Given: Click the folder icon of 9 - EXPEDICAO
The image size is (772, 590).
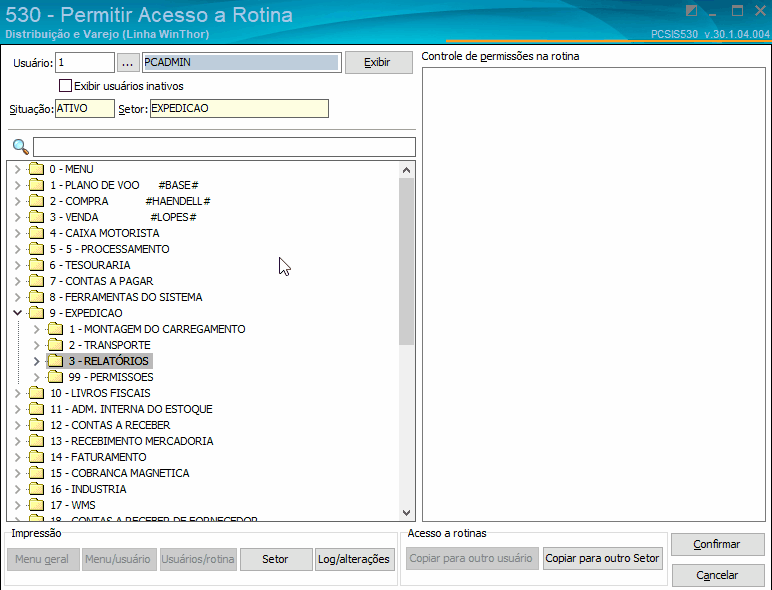Looking at the screenshot, I should (x=36, y=313).
